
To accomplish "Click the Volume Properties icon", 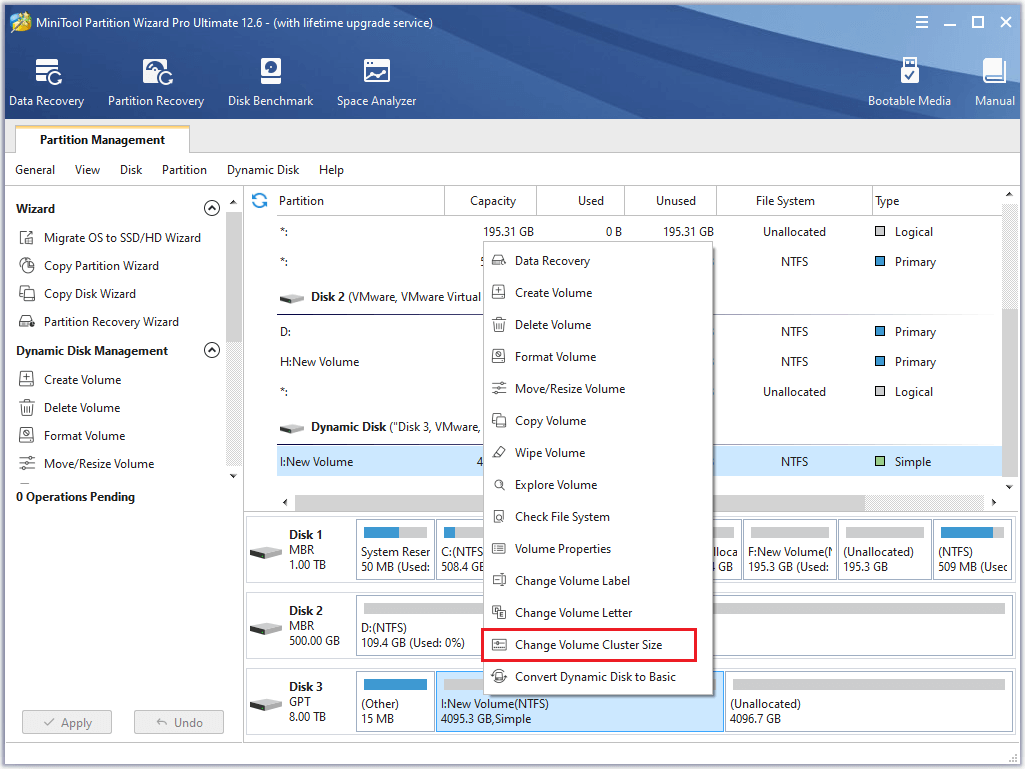I will (x=499, y=549).
